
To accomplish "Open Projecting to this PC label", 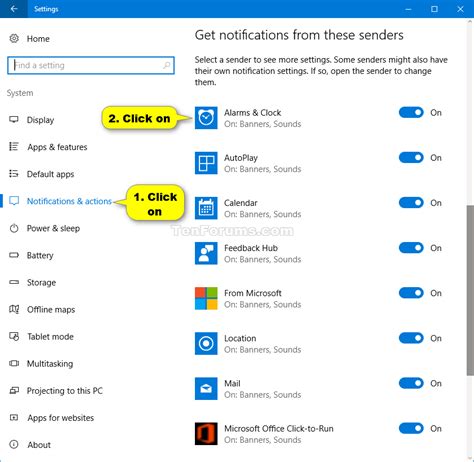I will (65, 390).
